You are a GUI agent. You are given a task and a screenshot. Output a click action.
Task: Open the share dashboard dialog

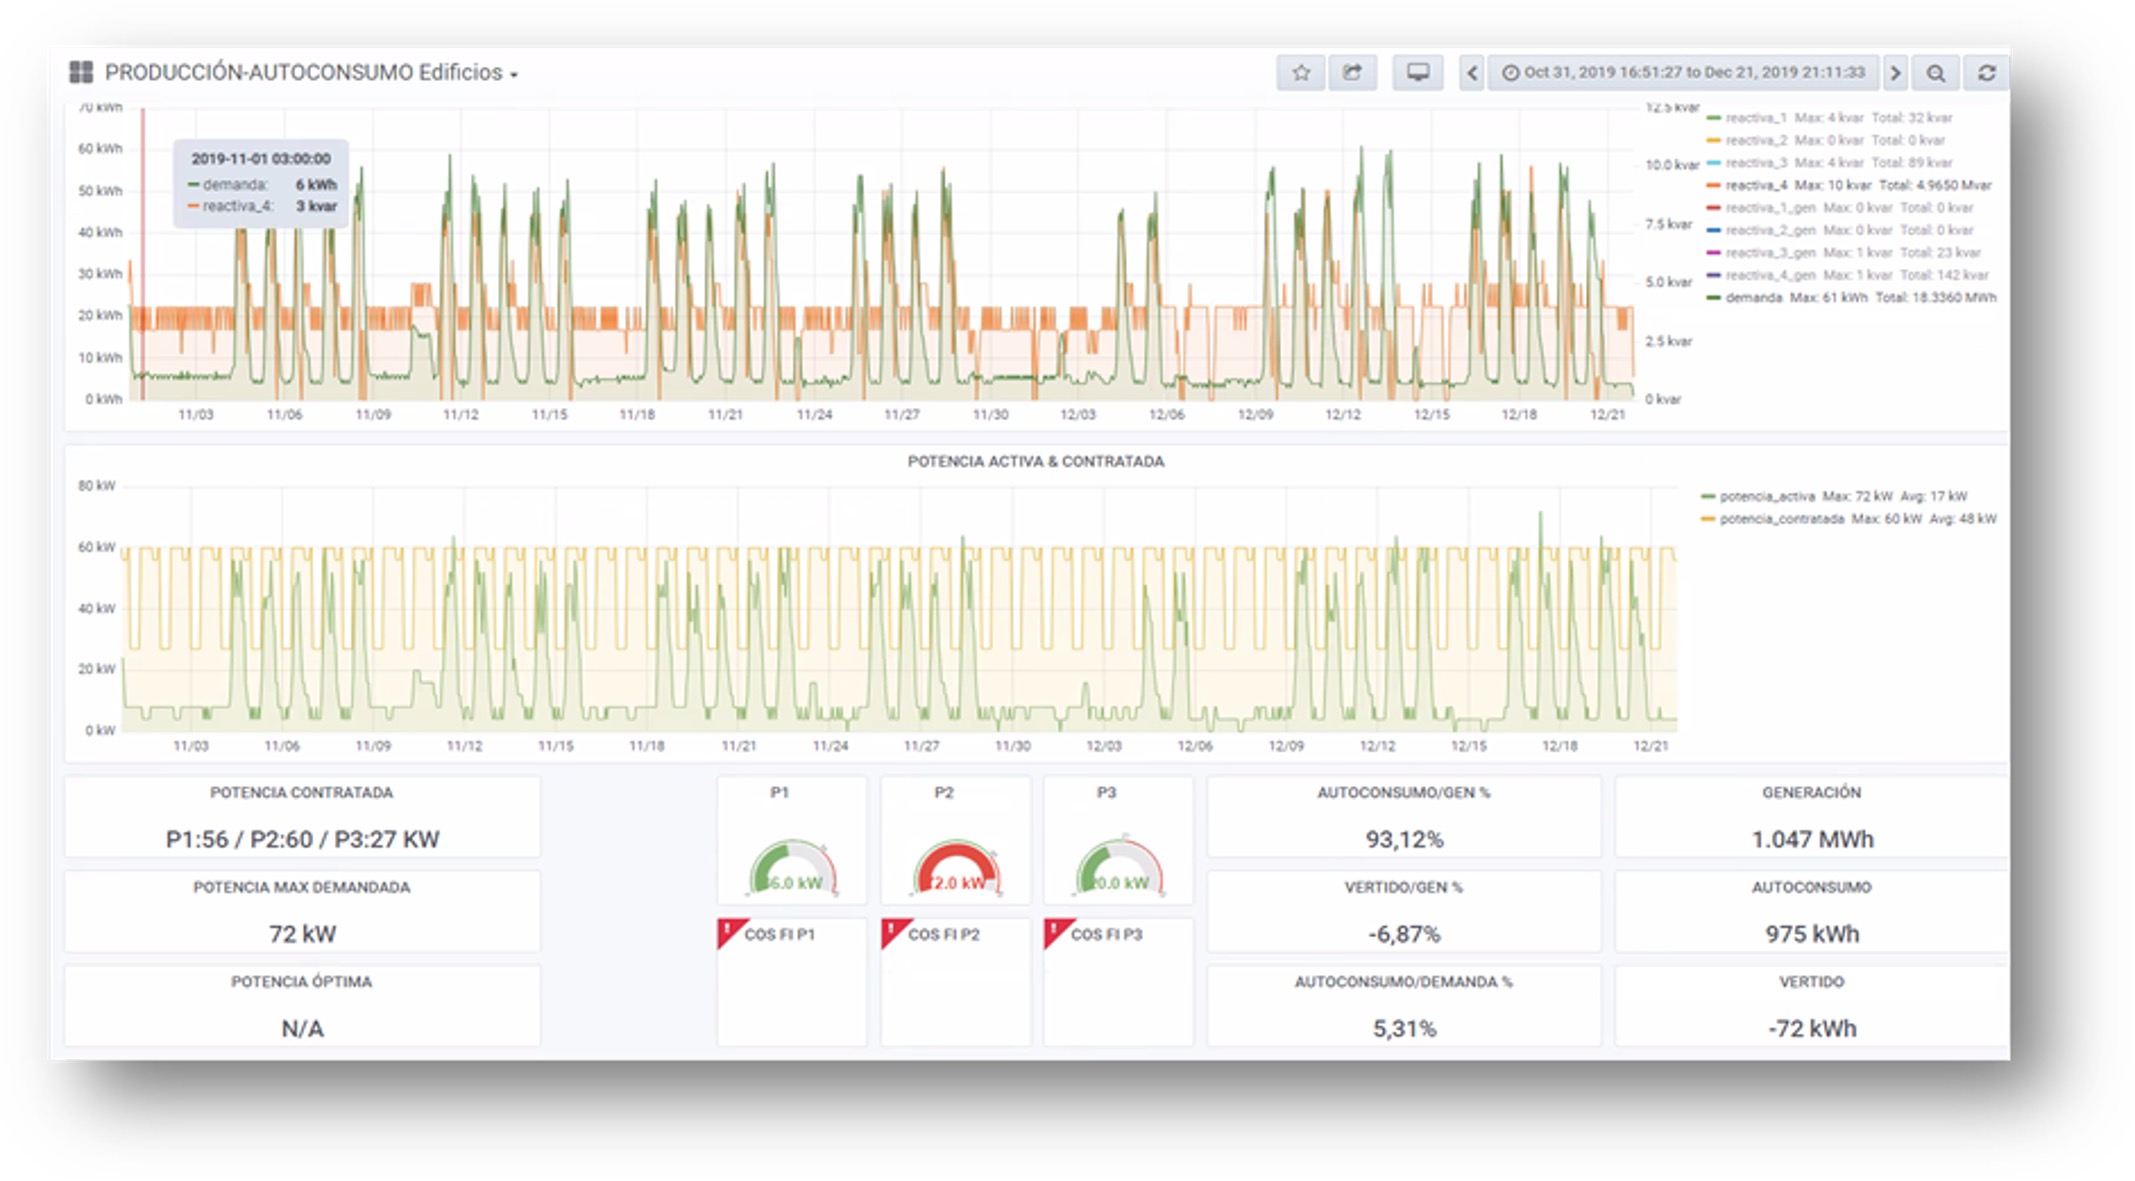pos(1353,73)
